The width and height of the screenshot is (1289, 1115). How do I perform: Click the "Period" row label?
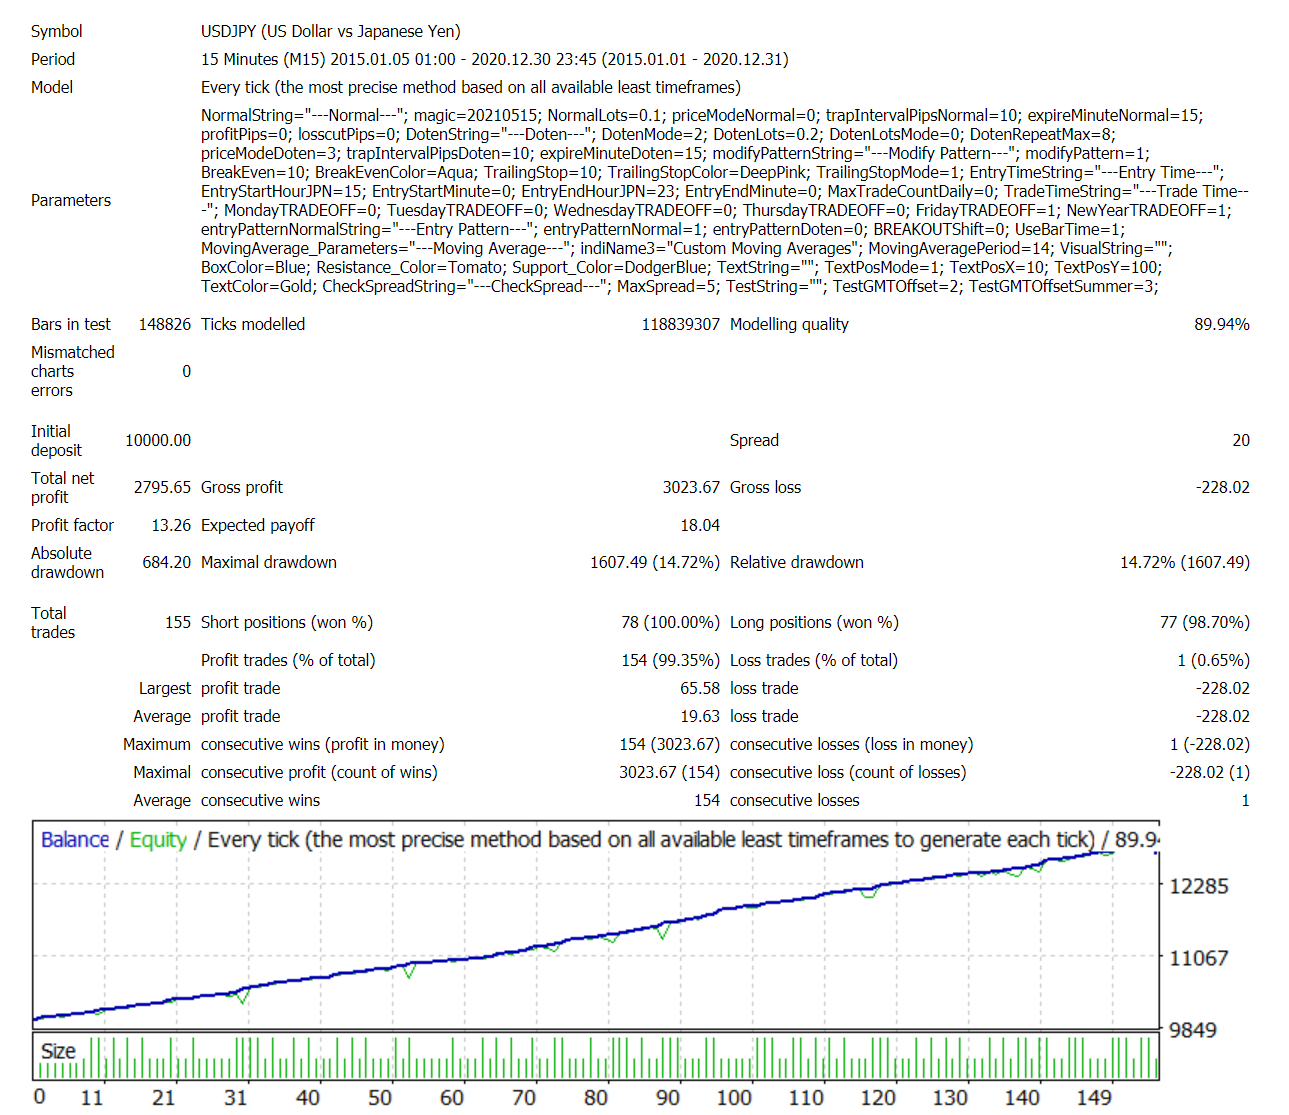pos(53,60)
